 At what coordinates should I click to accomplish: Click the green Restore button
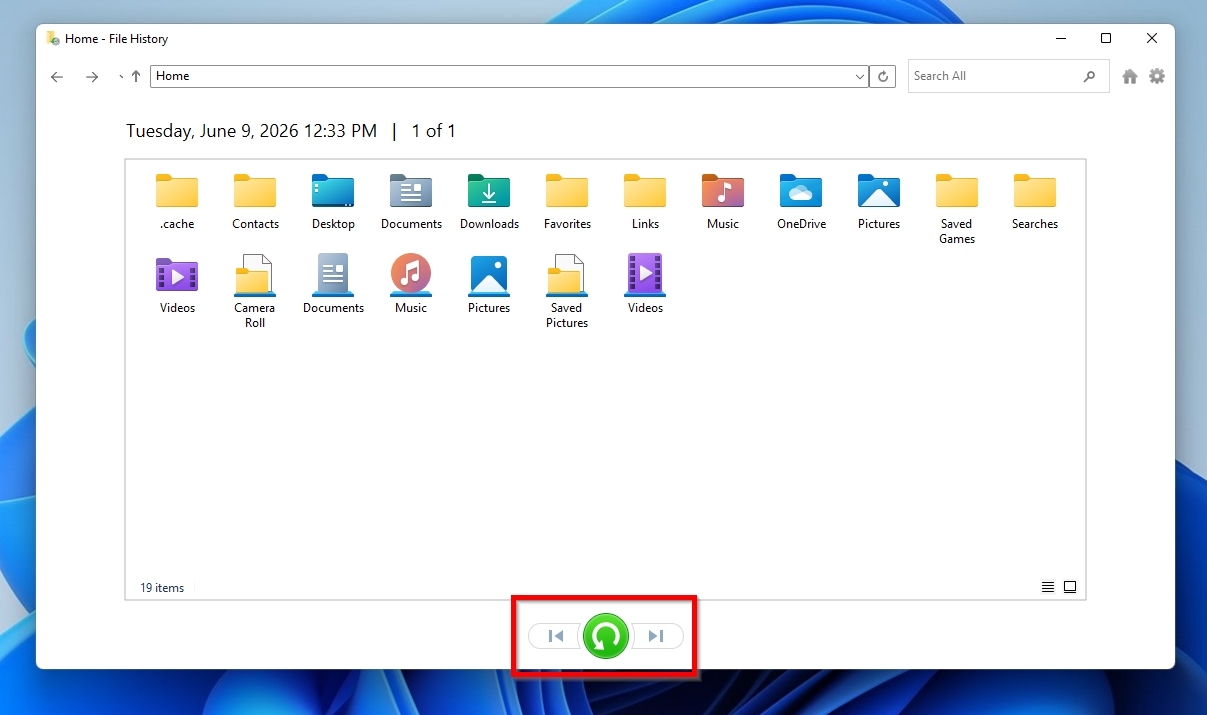[x=605, y=636]
